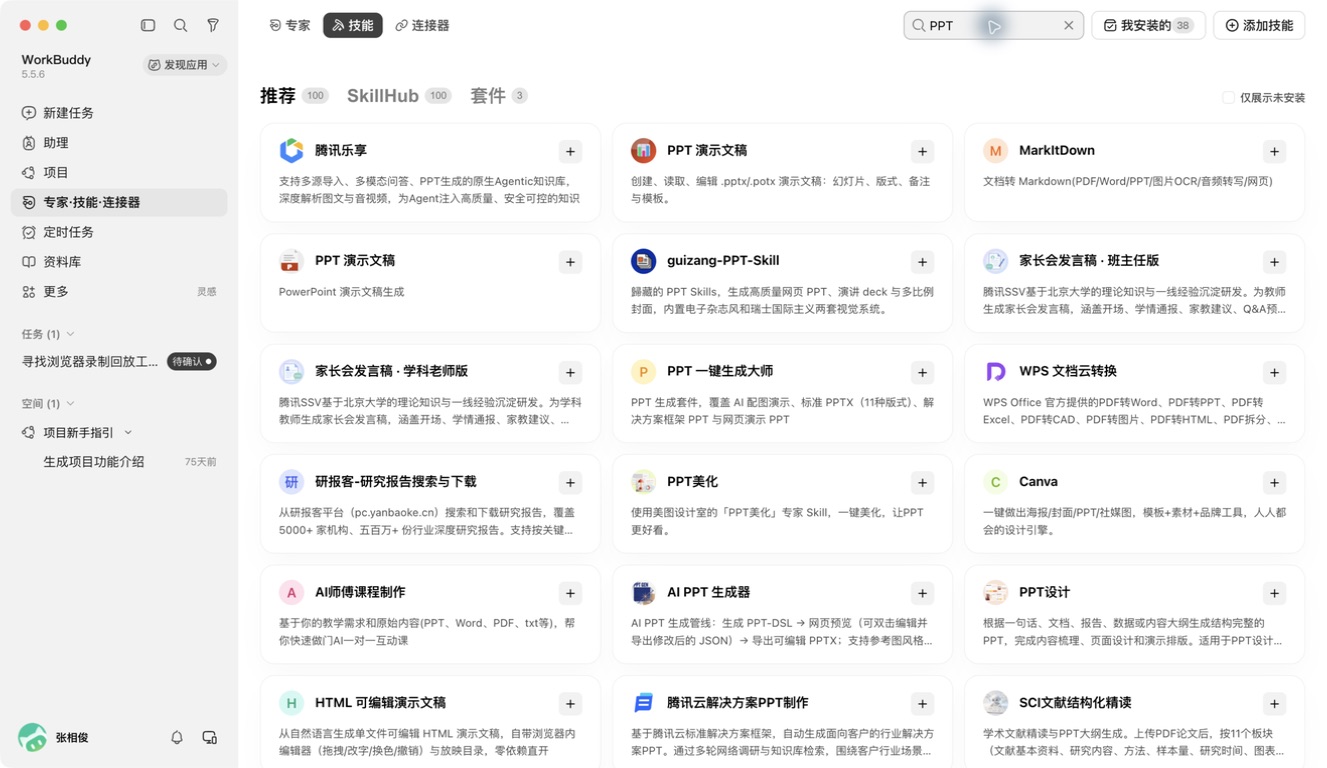
Task: Open PPT美化 skill card title
Action: pos(692,481)
